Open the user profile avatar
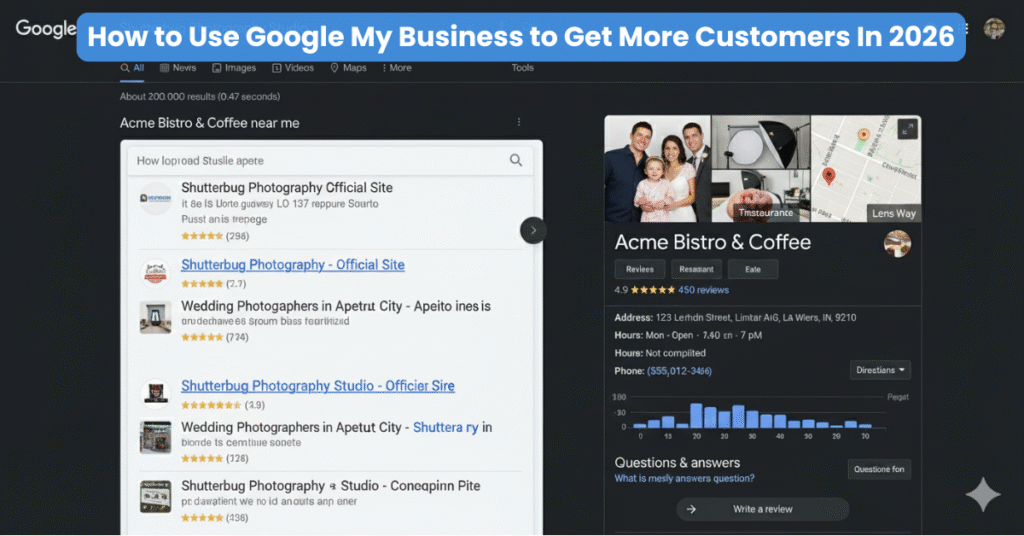This screenshot has height=536, width=1024. [994, 29]
